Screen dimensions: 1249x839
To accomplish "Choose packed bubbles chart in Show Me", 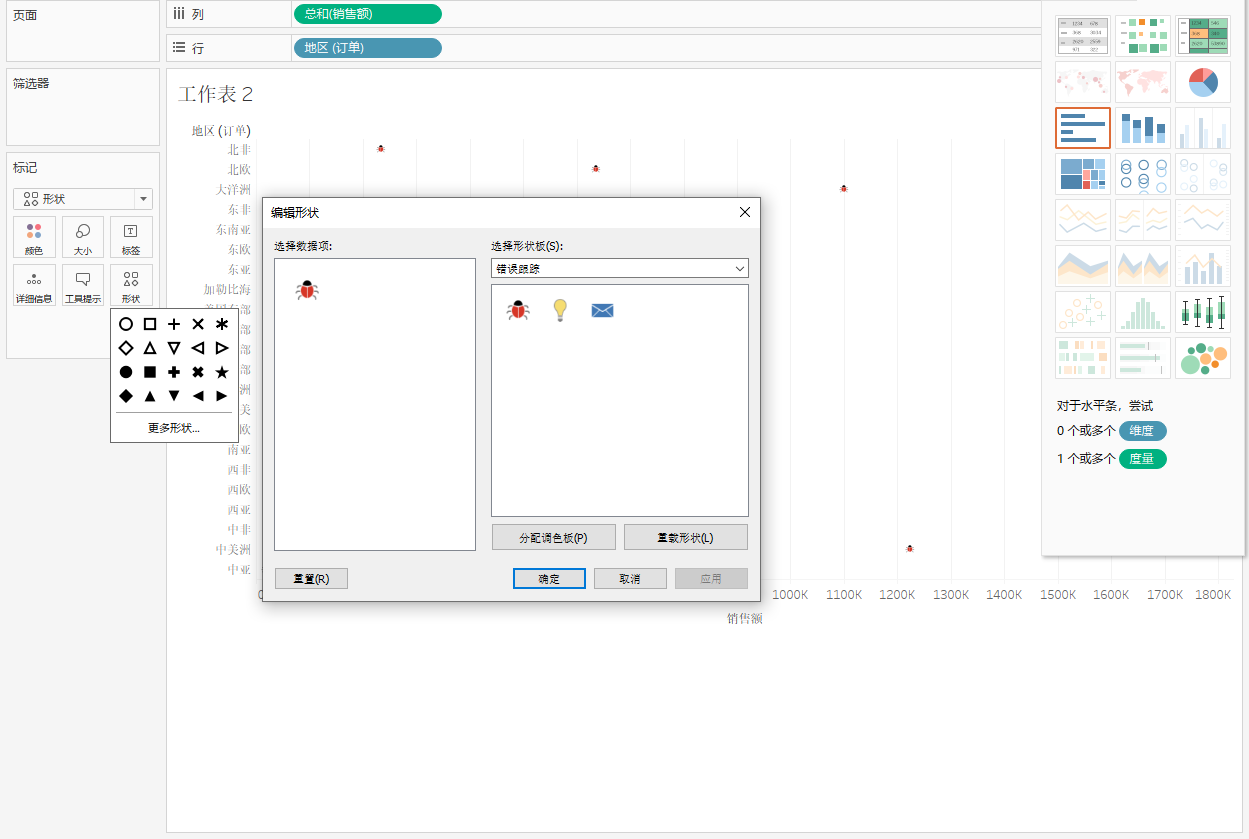I will (x=1203, y=358).
